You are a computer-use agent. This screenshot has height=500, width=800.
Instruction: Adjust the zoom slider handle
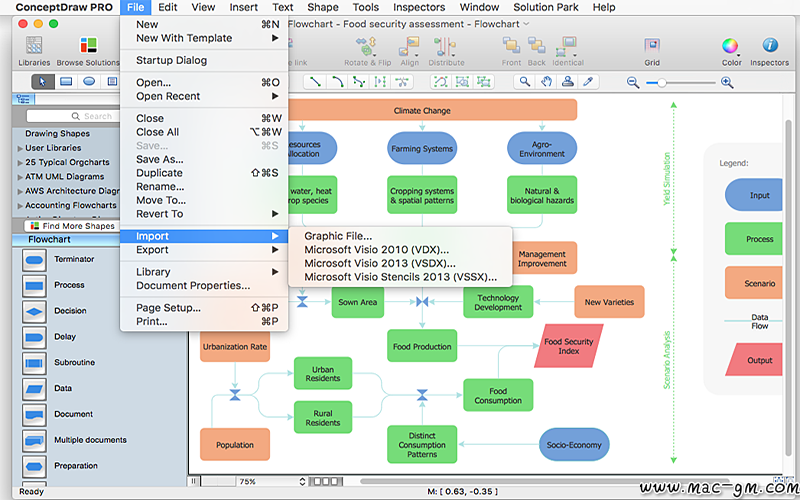point(662,82)
